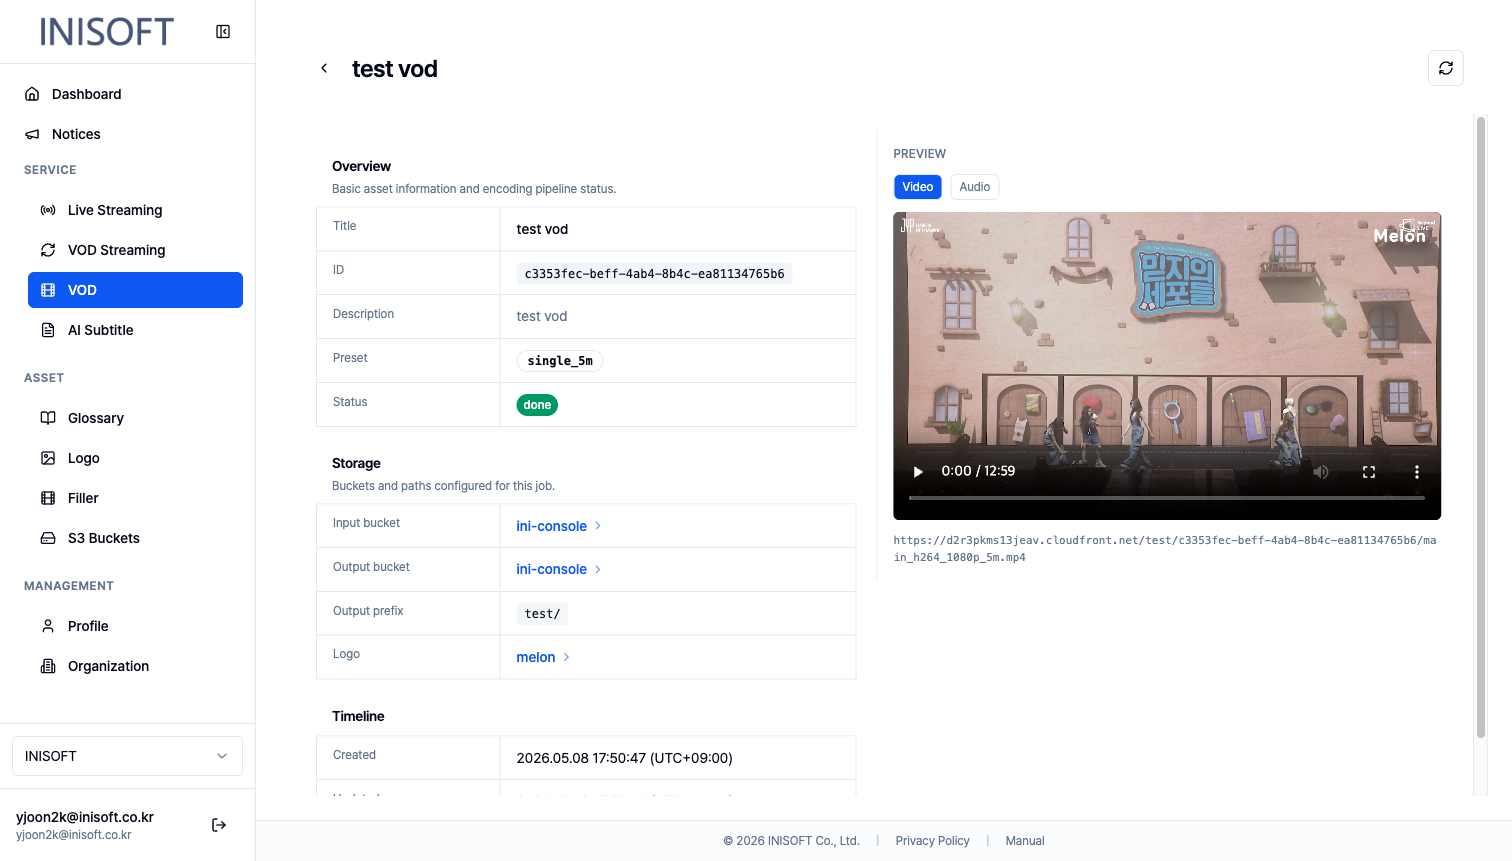The height and width of the screenshot is (861, 1512).
Task: Collapse the sidebar with the panel icon
Action: (x=223, y=32)
